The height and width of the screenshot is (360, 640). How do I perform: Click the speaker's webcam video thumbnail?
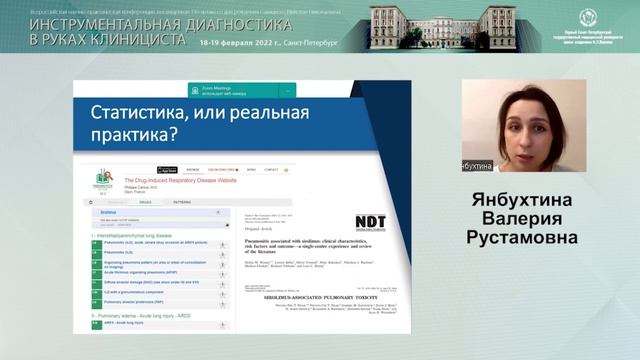coord(524,126)
